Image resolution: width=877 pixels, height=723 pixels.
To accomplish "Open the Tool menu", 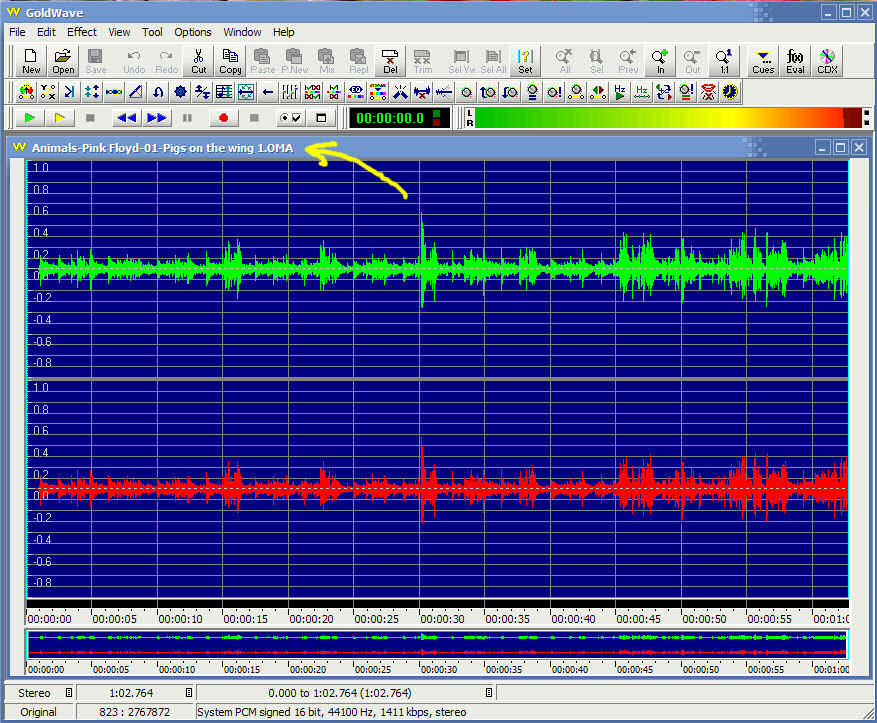I will coord(152,32).
